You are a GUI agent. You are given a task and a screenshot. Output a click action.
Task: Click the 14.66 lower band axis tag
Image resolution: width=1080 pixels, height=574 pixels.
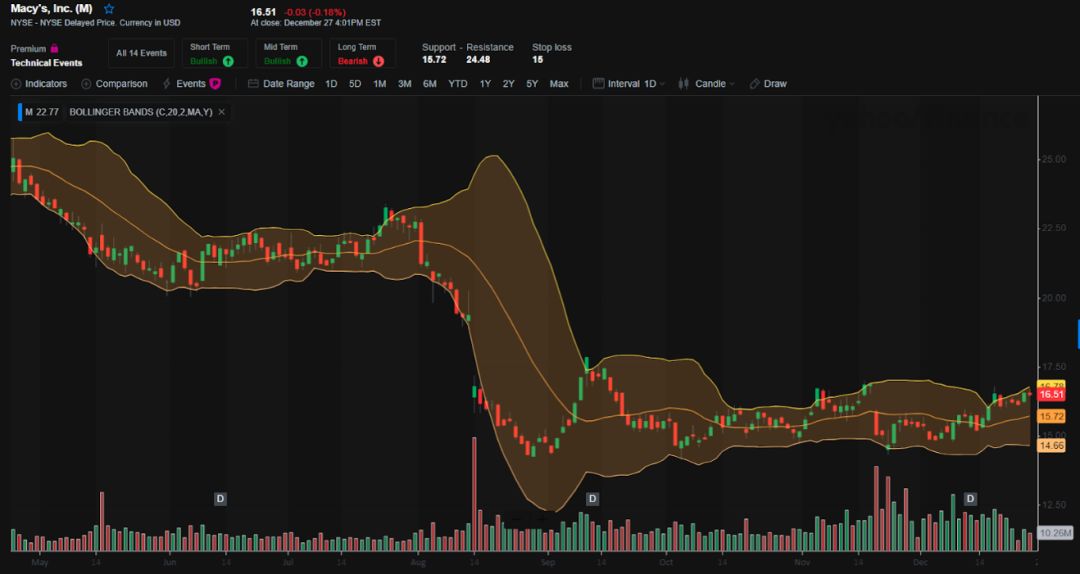[1052, 446]
